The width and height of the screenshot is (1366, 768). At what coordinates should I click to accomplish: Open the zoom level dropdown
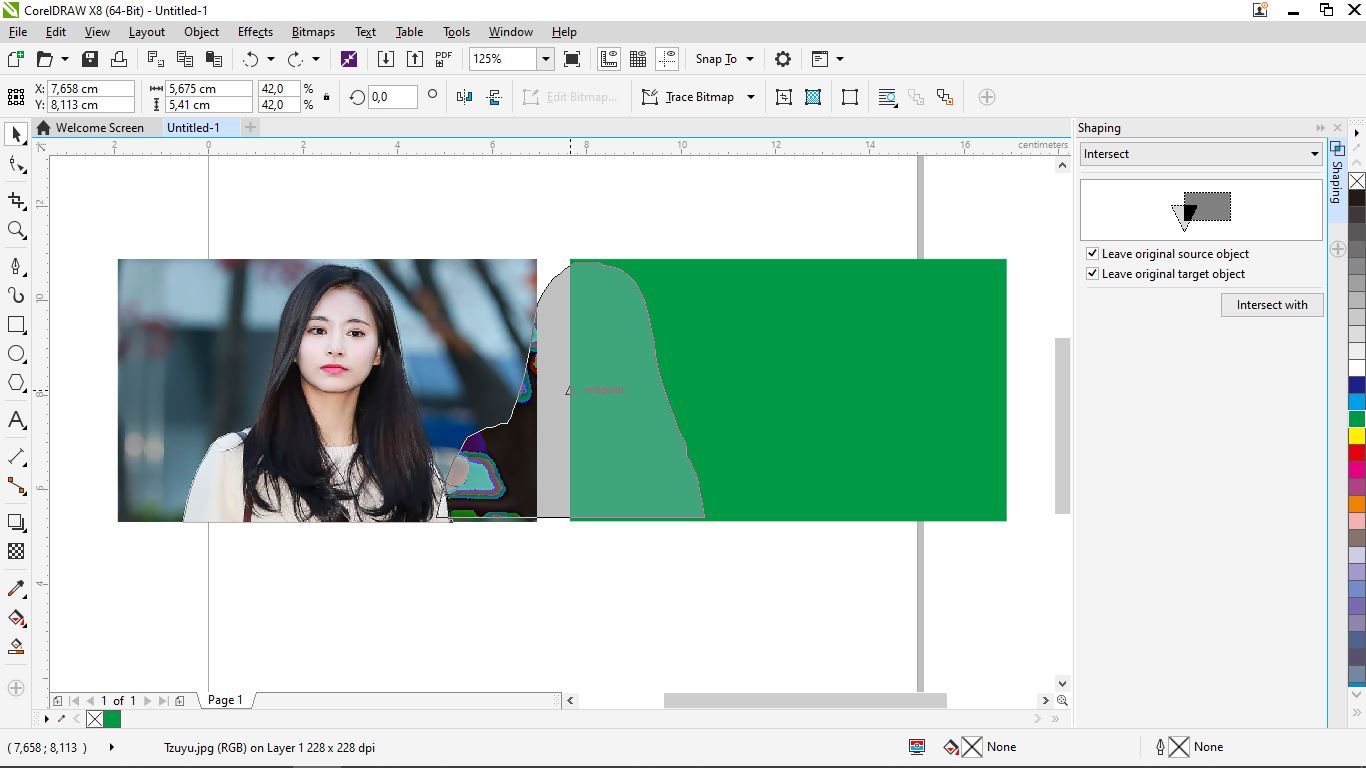point(546,59)
